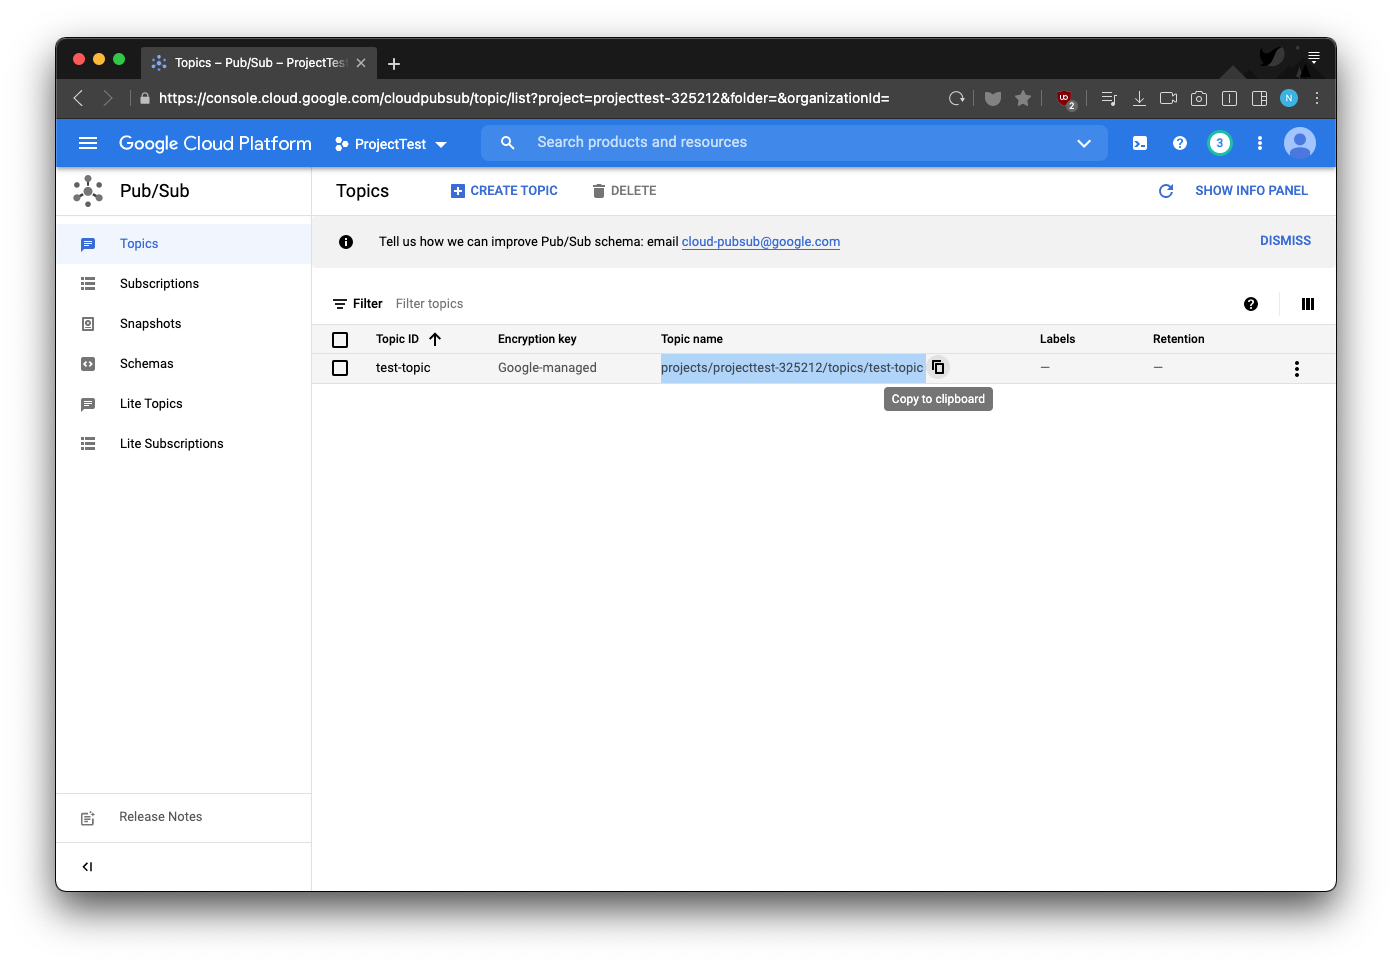Activate Cloud Shell from the top bar
1392x965 pixels.
[x=1140, y=143]
